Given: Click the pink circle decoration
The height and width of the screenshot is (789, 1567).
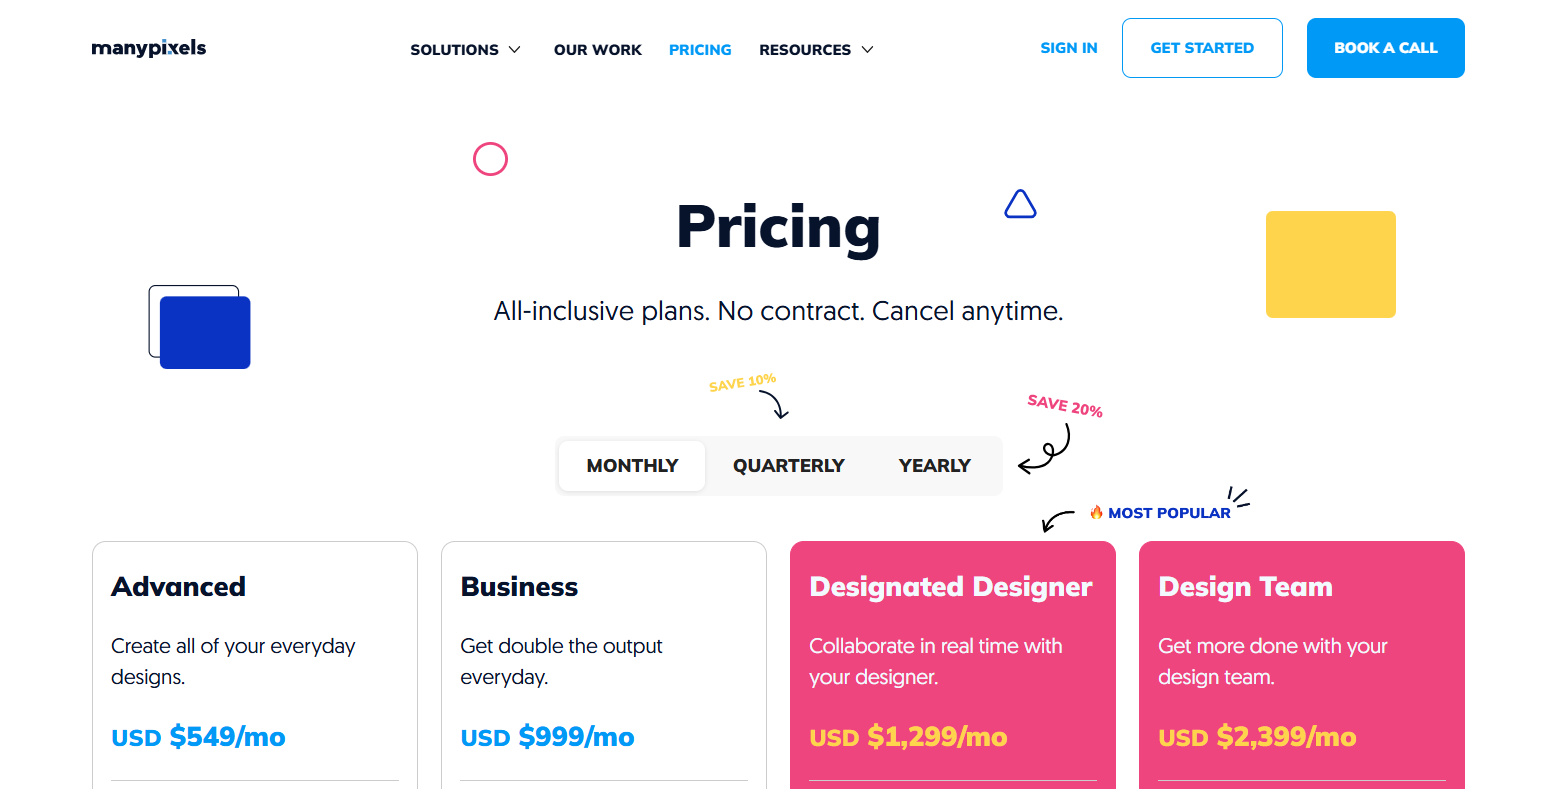Looking at the screenshot, I should [490, 159].
